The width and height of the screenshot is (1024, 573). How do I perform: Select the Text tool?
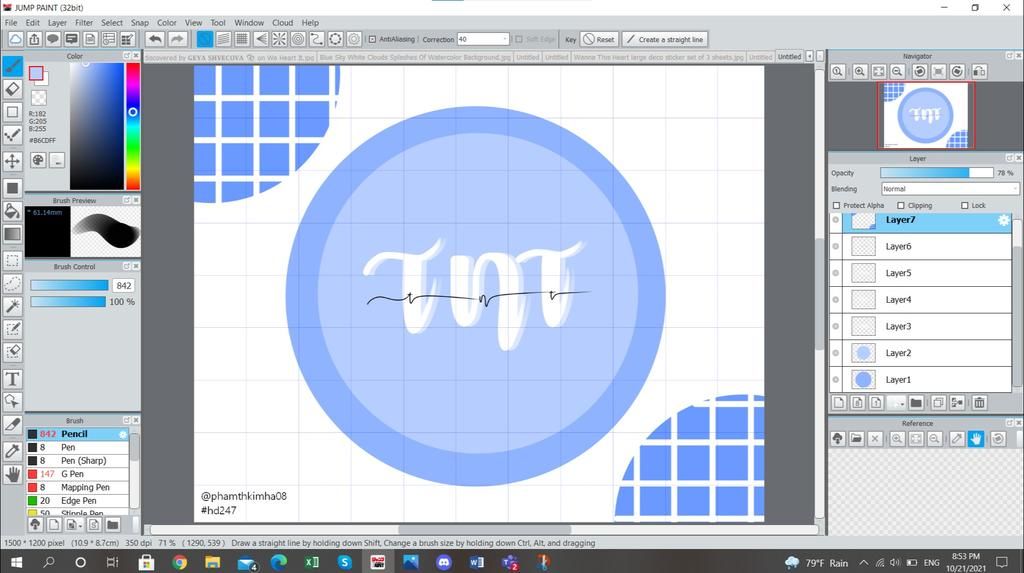12,379
